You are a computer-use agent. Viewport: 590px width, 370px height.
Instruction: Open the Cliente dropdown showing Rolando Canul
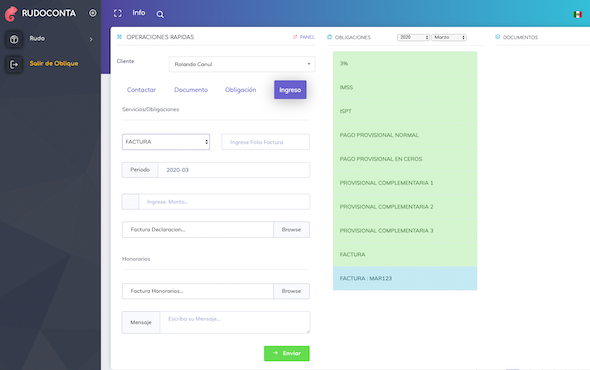242,64
